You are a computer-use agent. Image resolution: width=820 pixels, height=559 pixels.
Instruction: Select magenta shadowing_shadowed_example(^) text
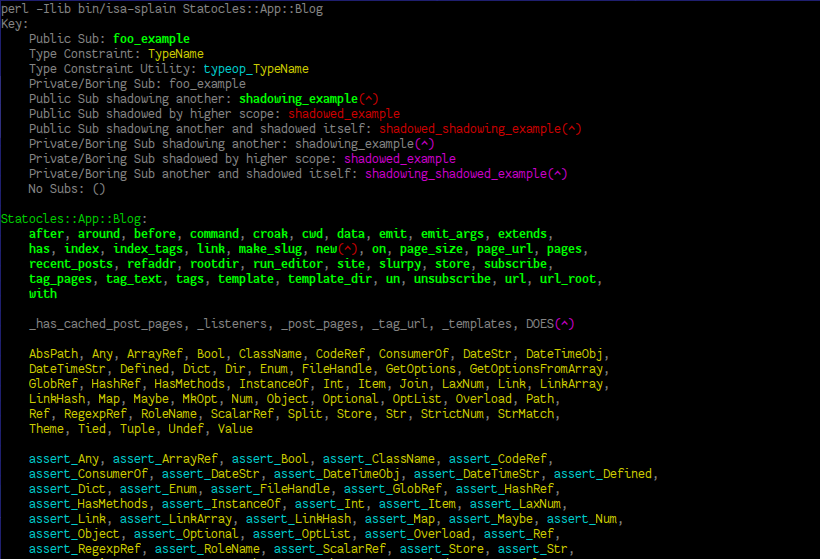click(x=466, y=174)
